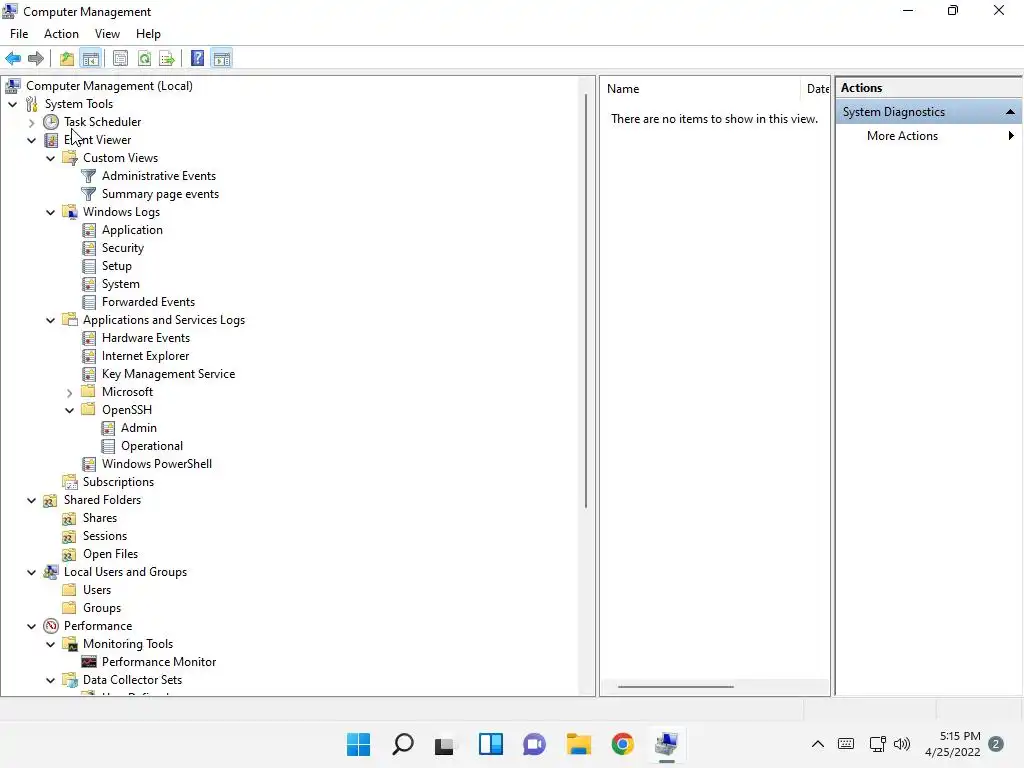Screen dimensions: 1024x768
Task: Select Setup log
Action: [x=117, y=266]
